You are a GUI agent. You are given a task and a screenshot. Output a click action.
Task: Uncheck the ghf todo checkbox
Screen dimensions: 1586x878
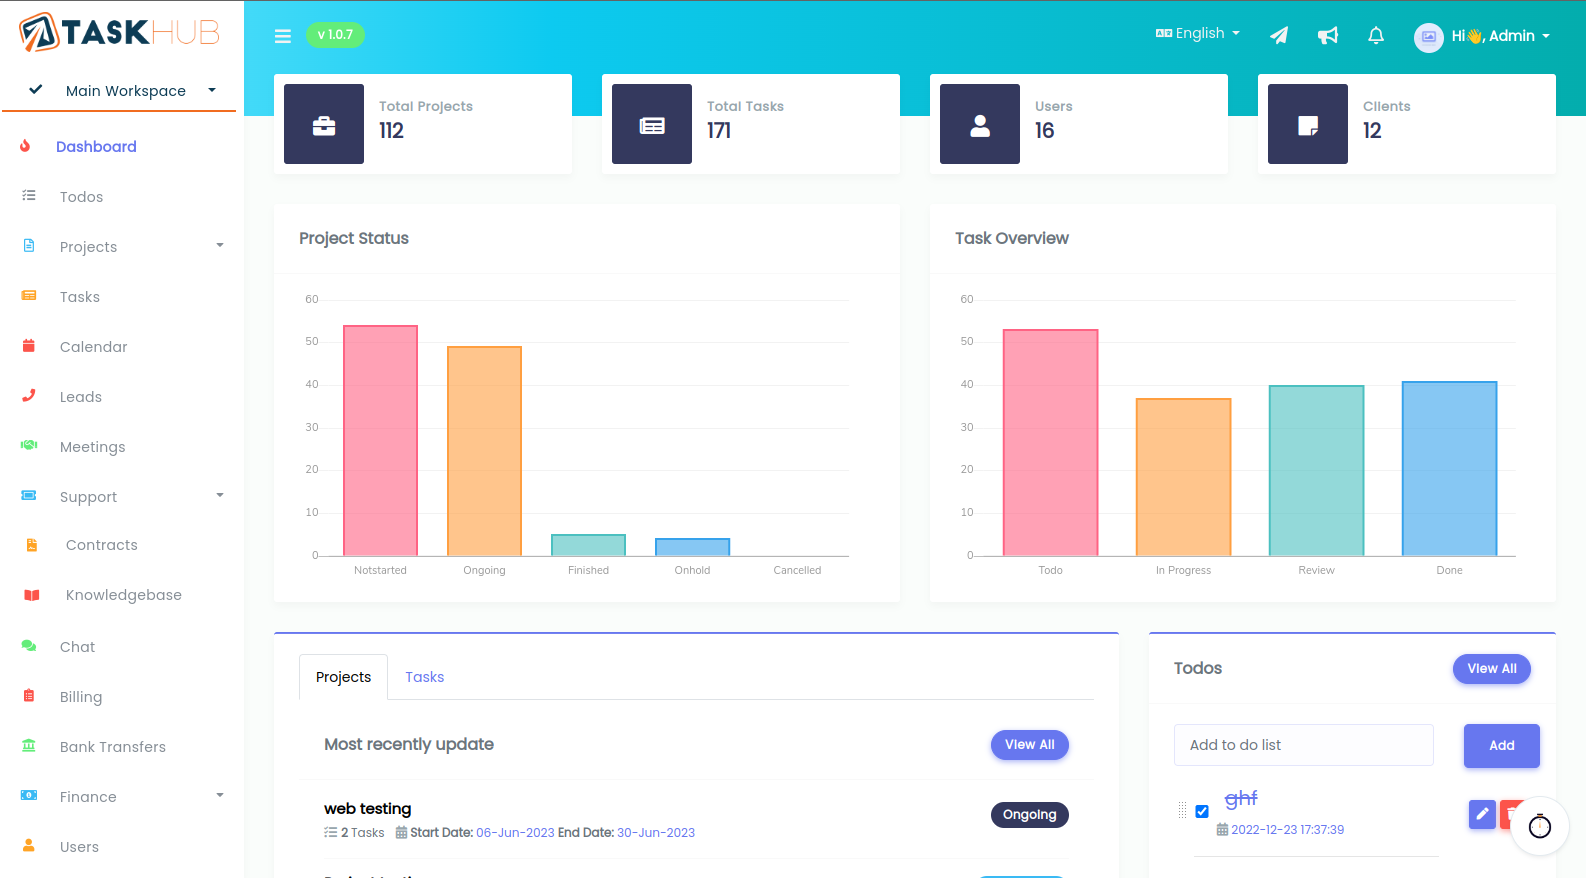pyautogui.click(x=1202, y=812)
